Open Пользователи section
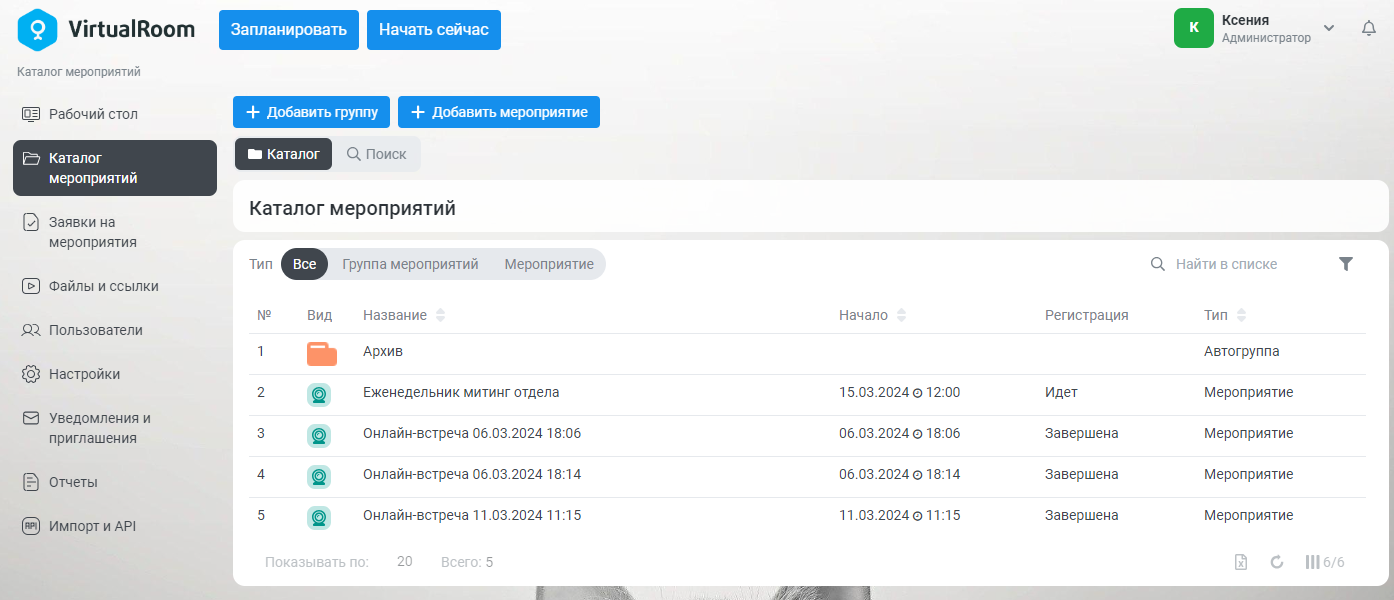This screenshot has height=600, width=1394. tap(115, 330)
